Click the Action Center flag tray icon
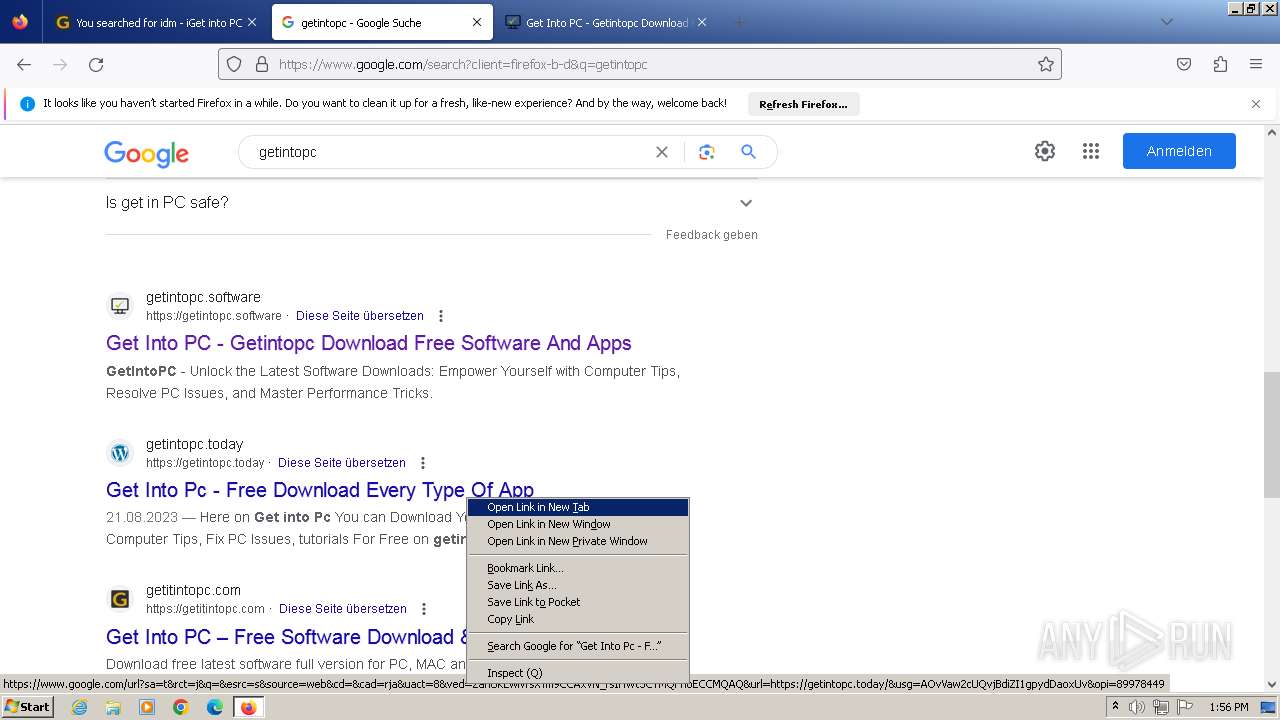Image resolution: width=1280 pixels, height=720 pixels. pyautogui.click(x=1185, y=707)
